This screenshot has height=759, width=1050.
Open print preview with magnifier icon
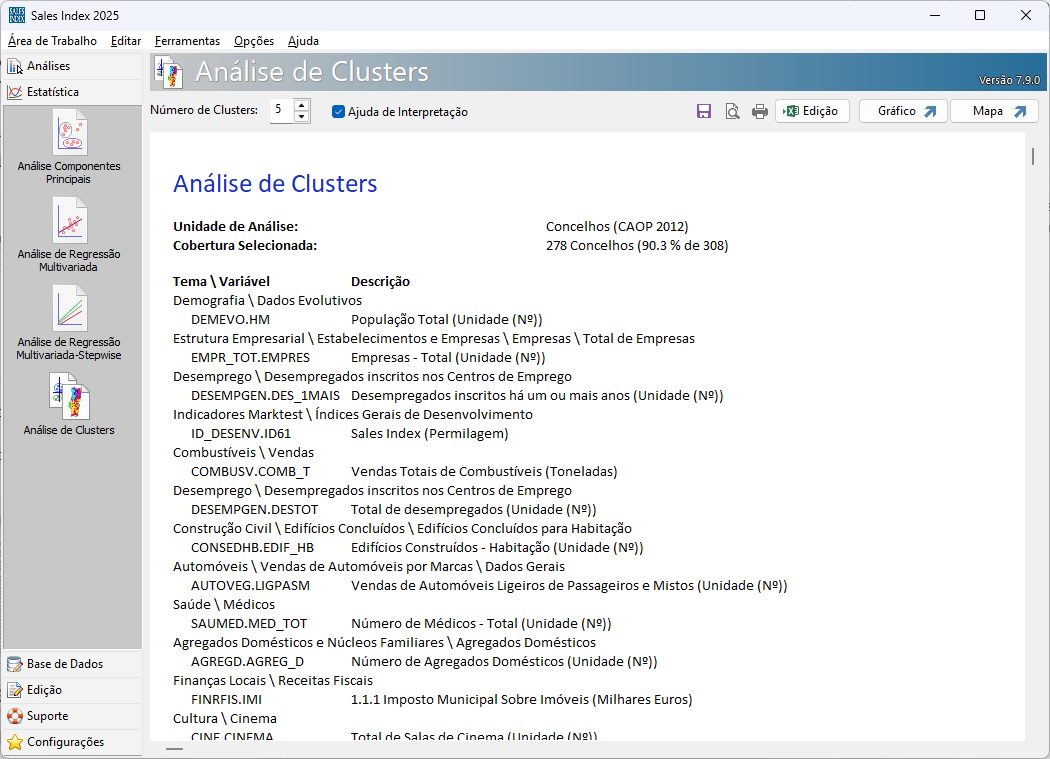732,111
